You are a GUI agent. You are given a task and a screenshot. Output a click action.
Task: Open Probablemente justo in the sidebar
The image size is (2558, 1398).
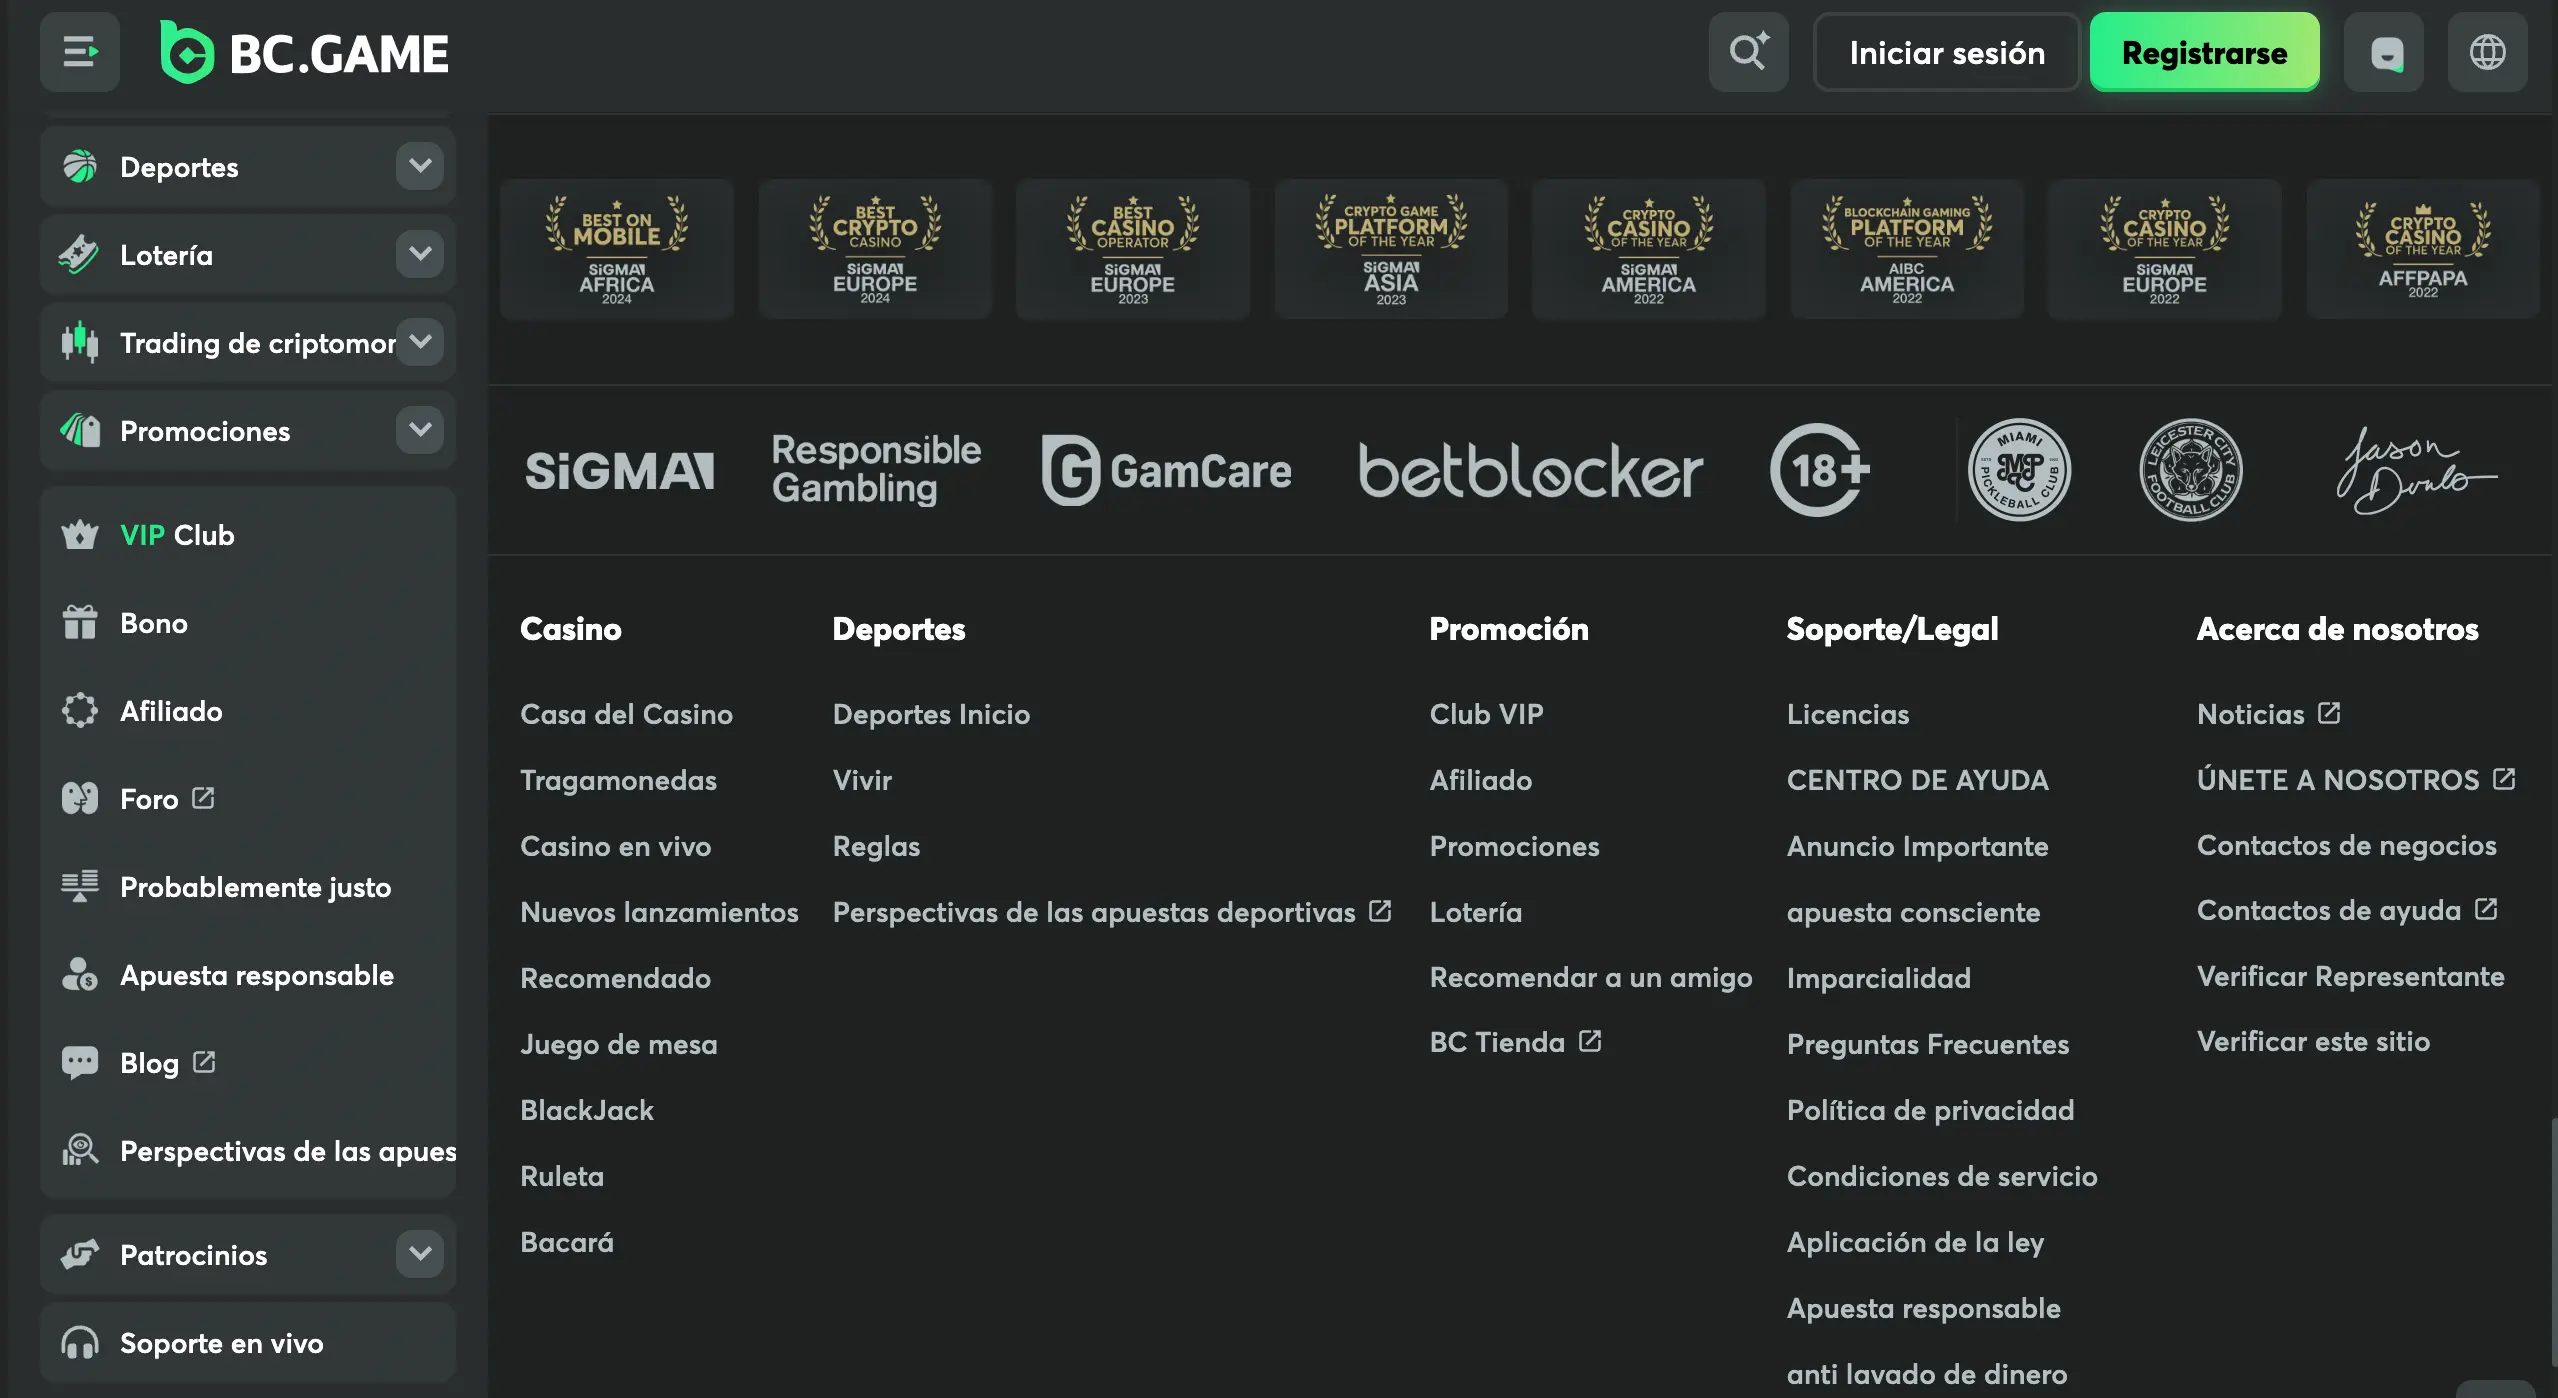pos(248,886)
